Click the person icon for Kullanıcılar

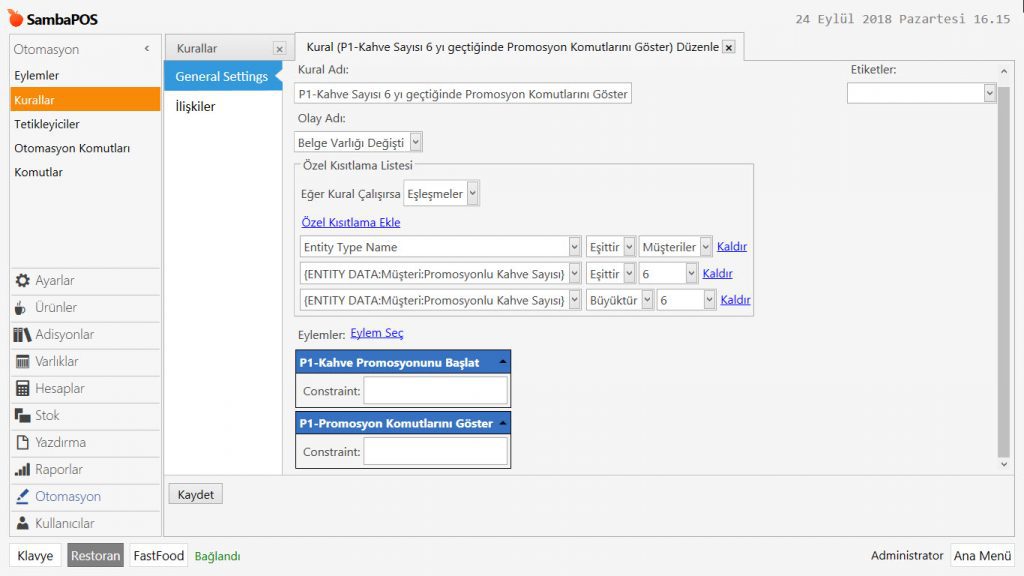[22, 524]
